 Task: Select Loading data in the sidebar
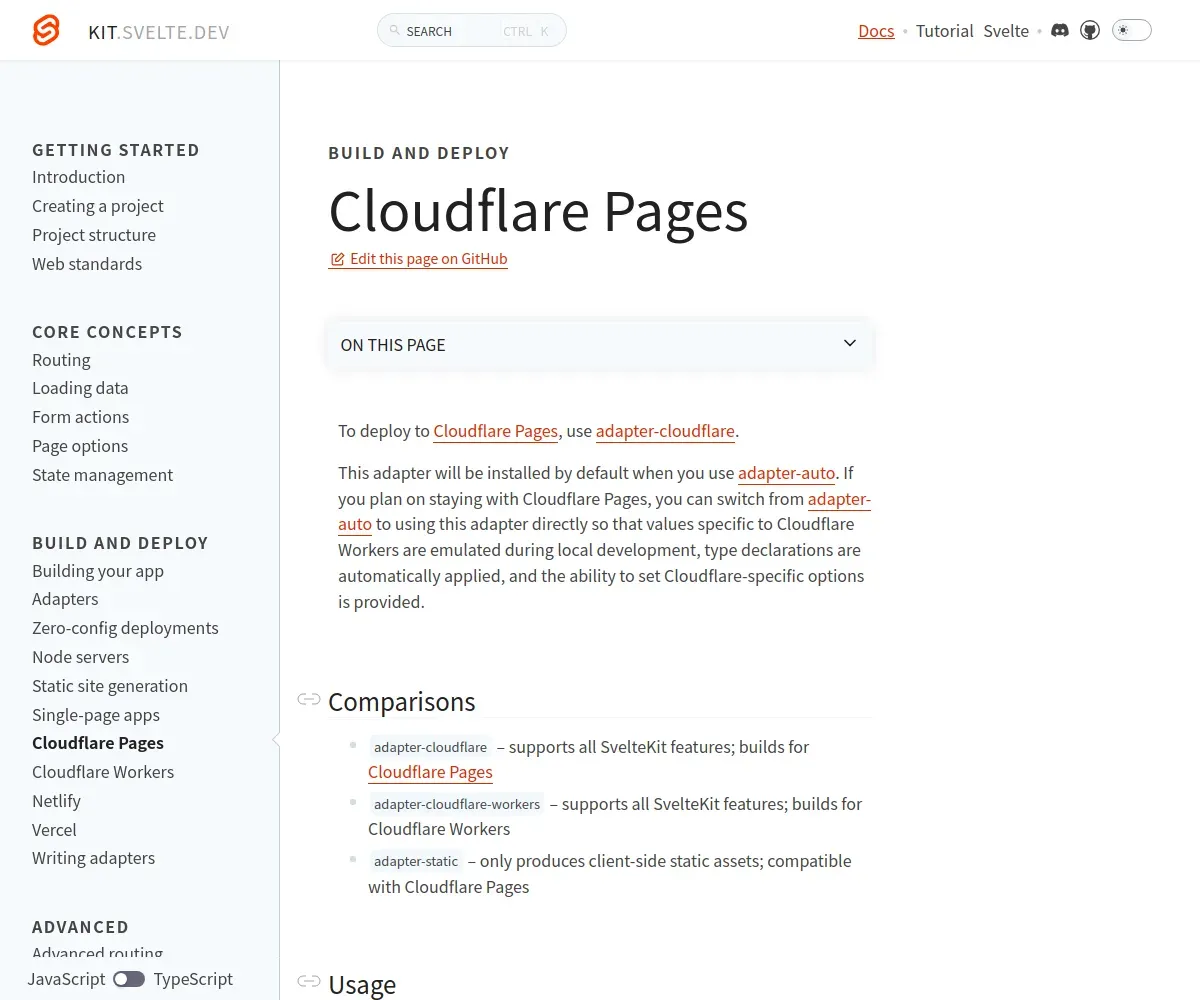80,388
